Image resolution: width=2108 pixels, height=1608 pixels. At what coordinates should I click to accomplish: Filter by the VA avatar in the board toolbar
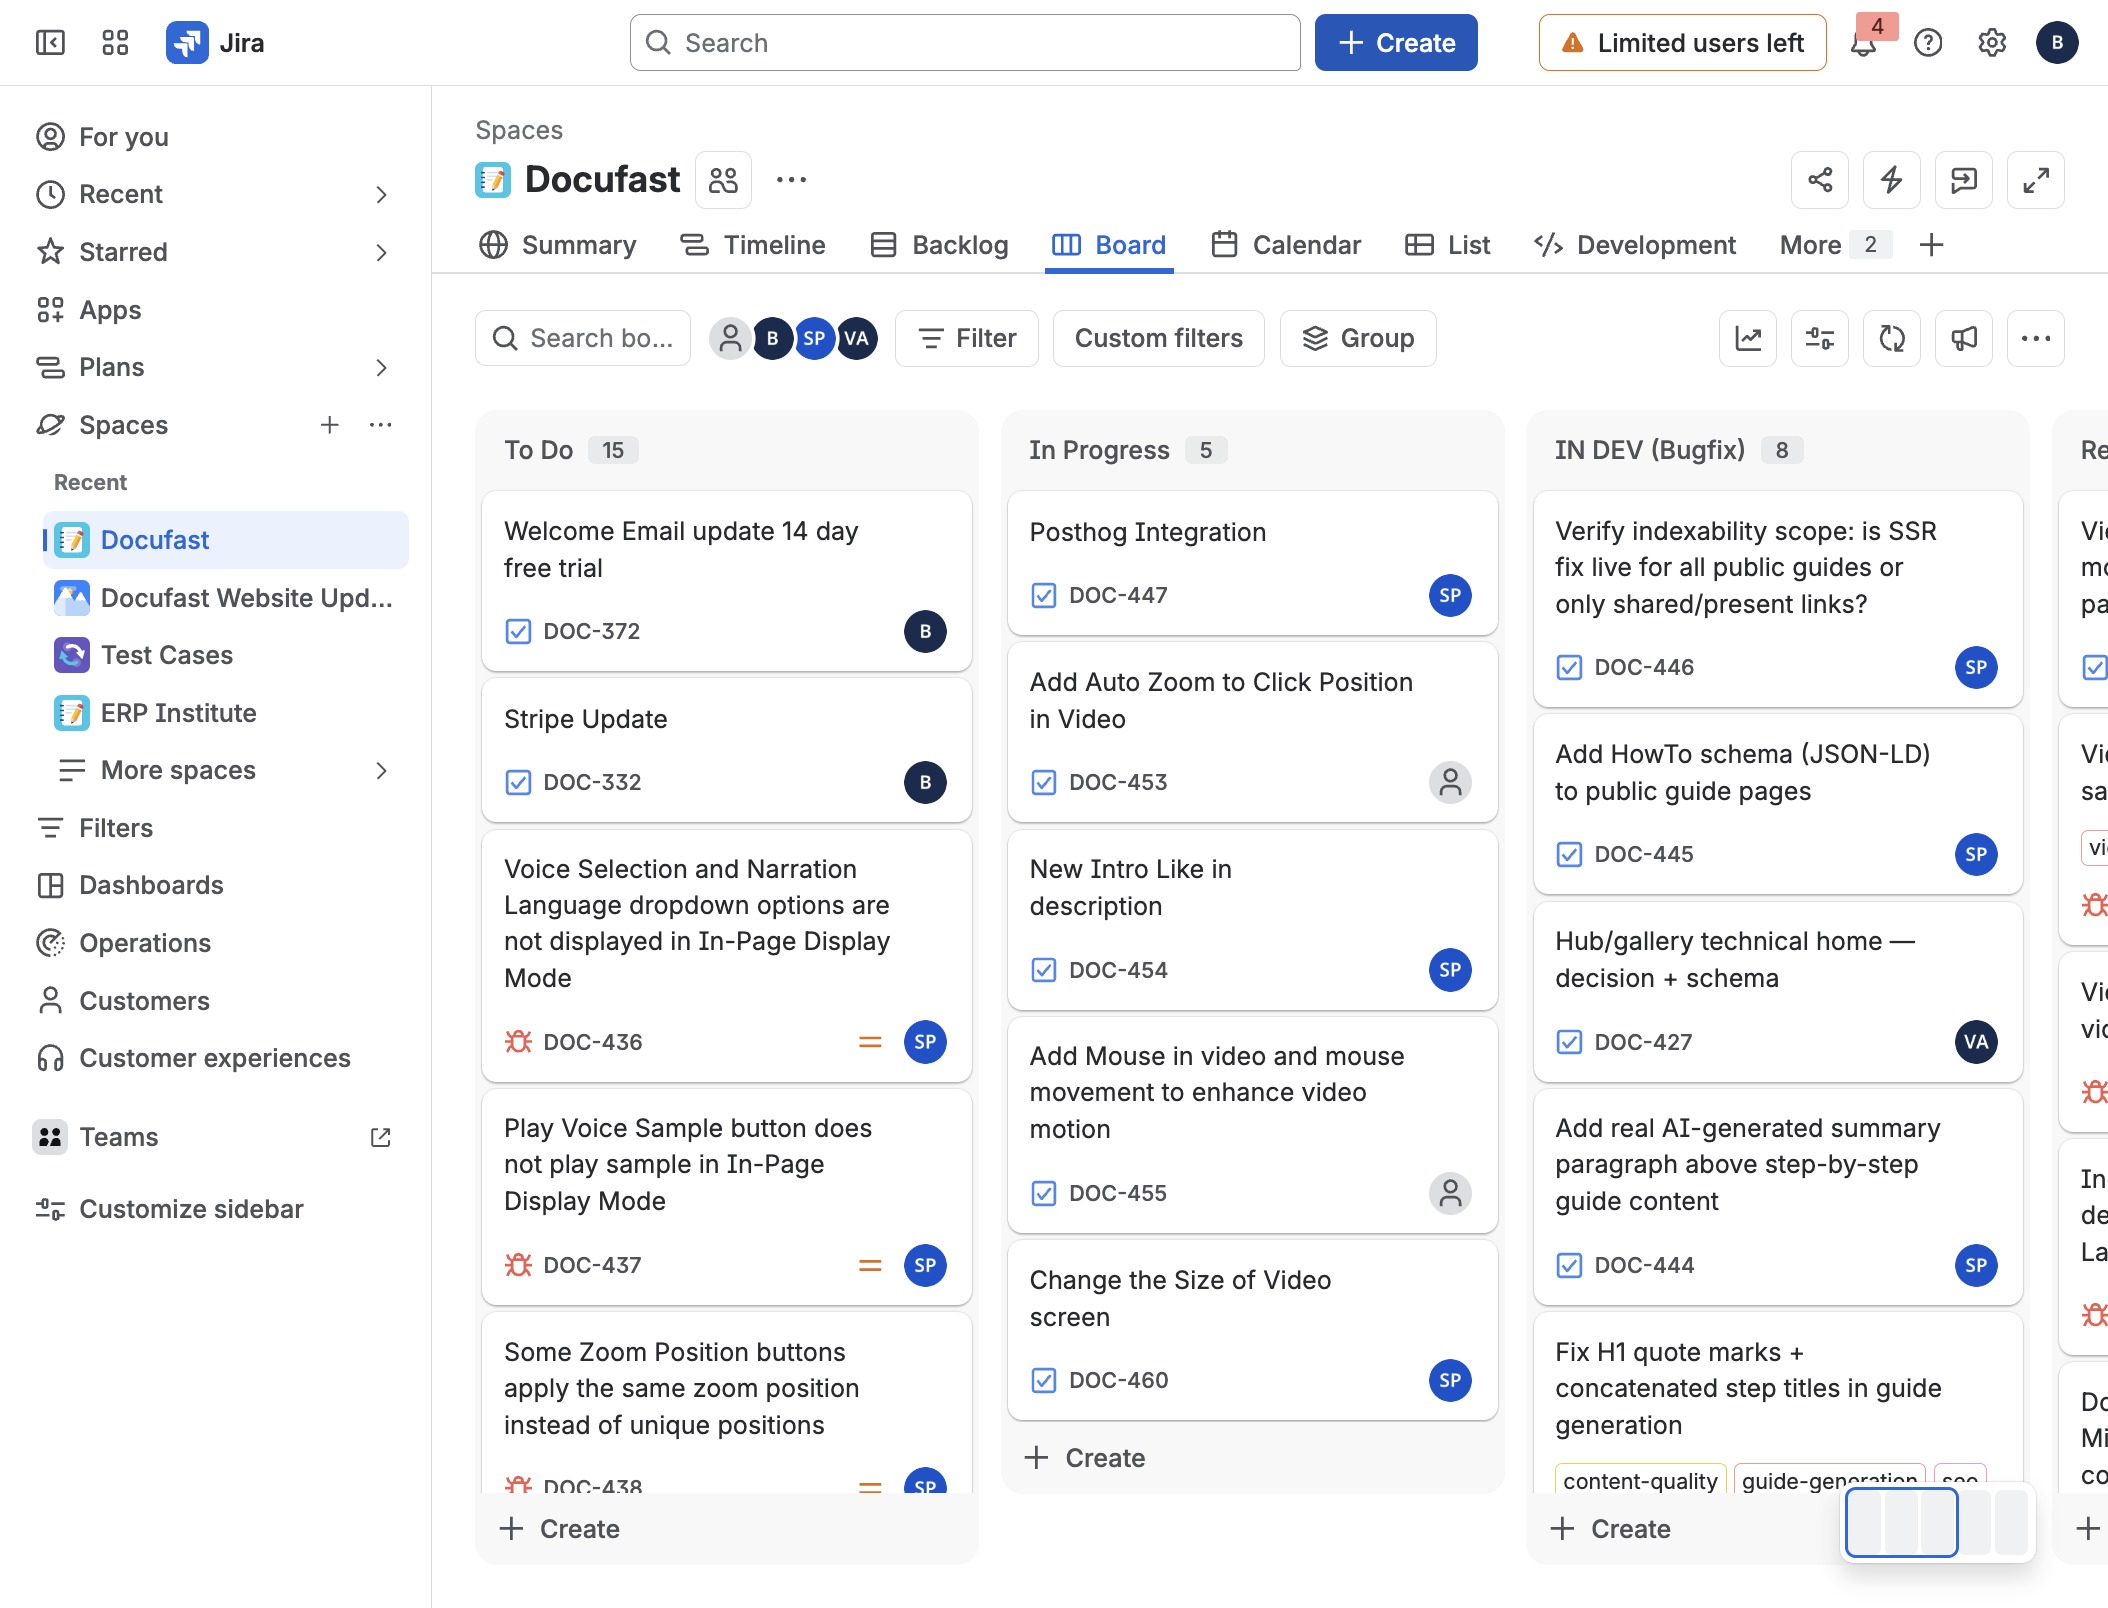pos(857,338)
